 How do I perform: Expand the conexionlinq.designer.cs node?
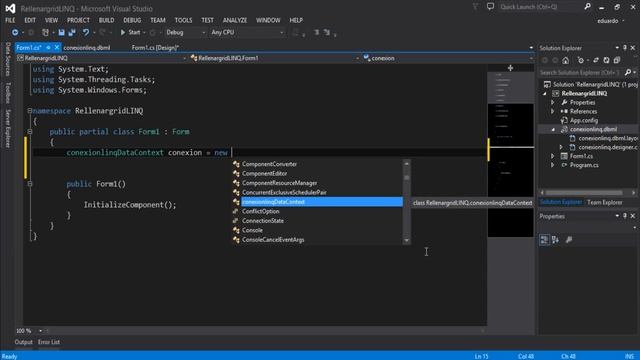tap(561, 147)
